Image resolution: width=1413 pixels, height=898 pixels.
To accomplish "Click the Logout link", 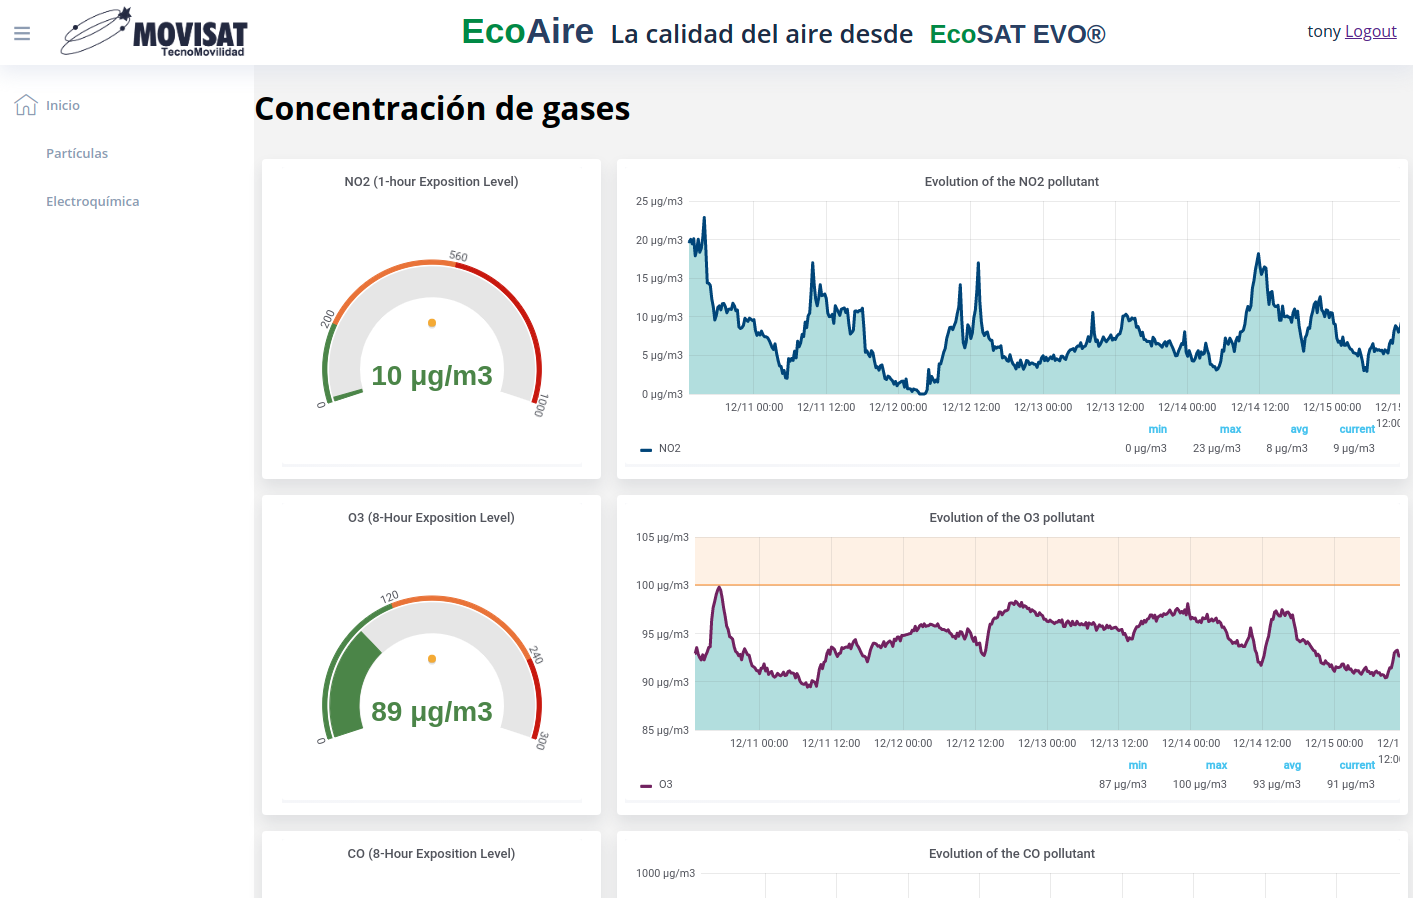I will [x=1370, y=31].
